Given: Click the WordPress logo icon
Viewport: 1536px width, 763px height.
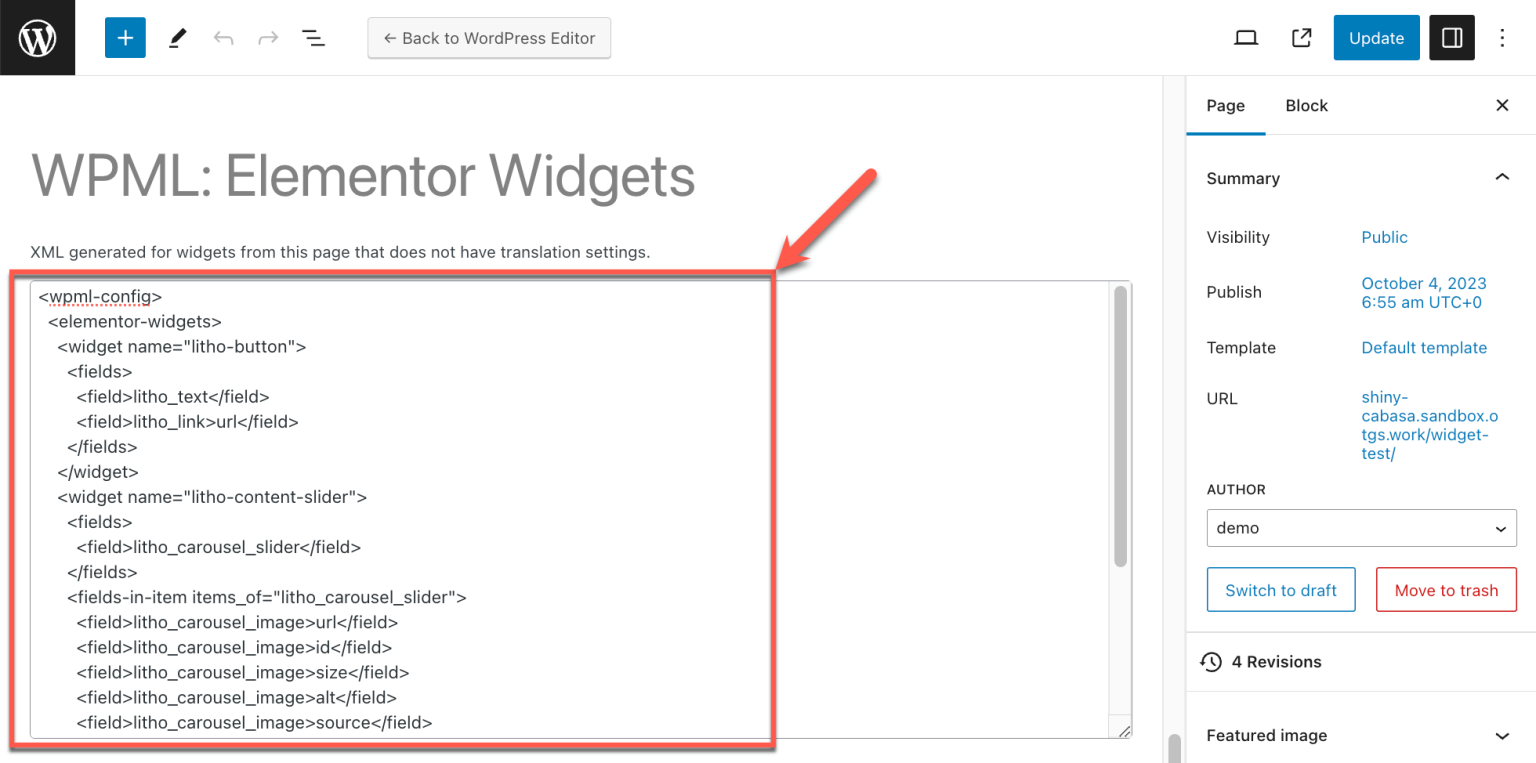Looking at the screenshot, I should tap(37, 37).
